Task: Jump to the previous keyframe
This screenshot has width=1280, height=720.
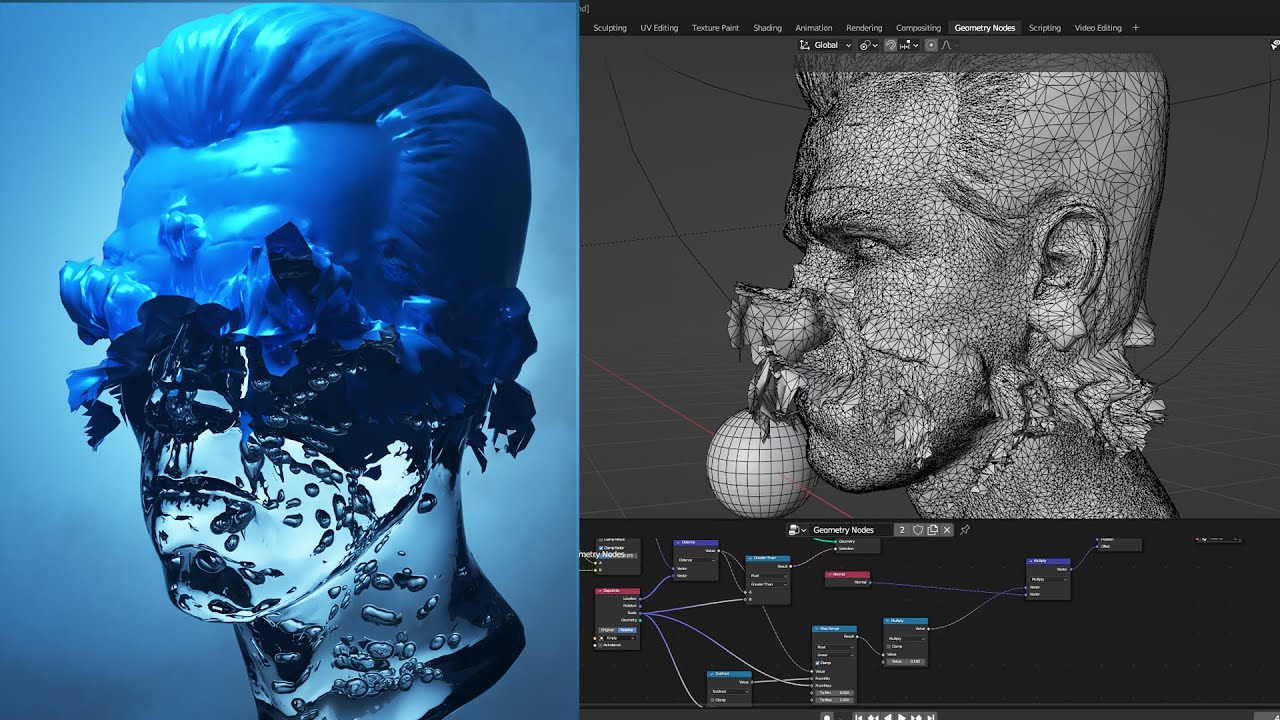Action: (872, 717)
